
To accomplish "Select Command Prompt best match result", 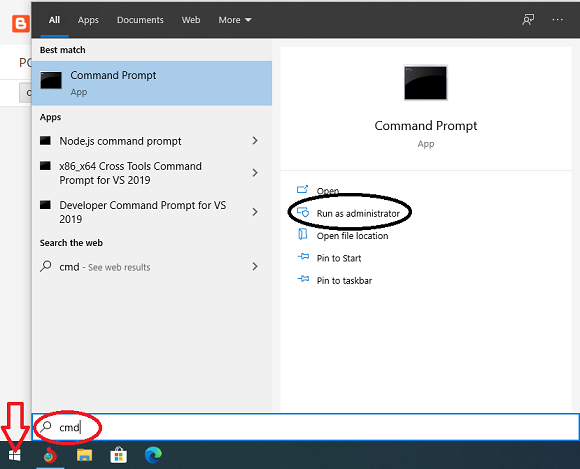I will point(152,83).
